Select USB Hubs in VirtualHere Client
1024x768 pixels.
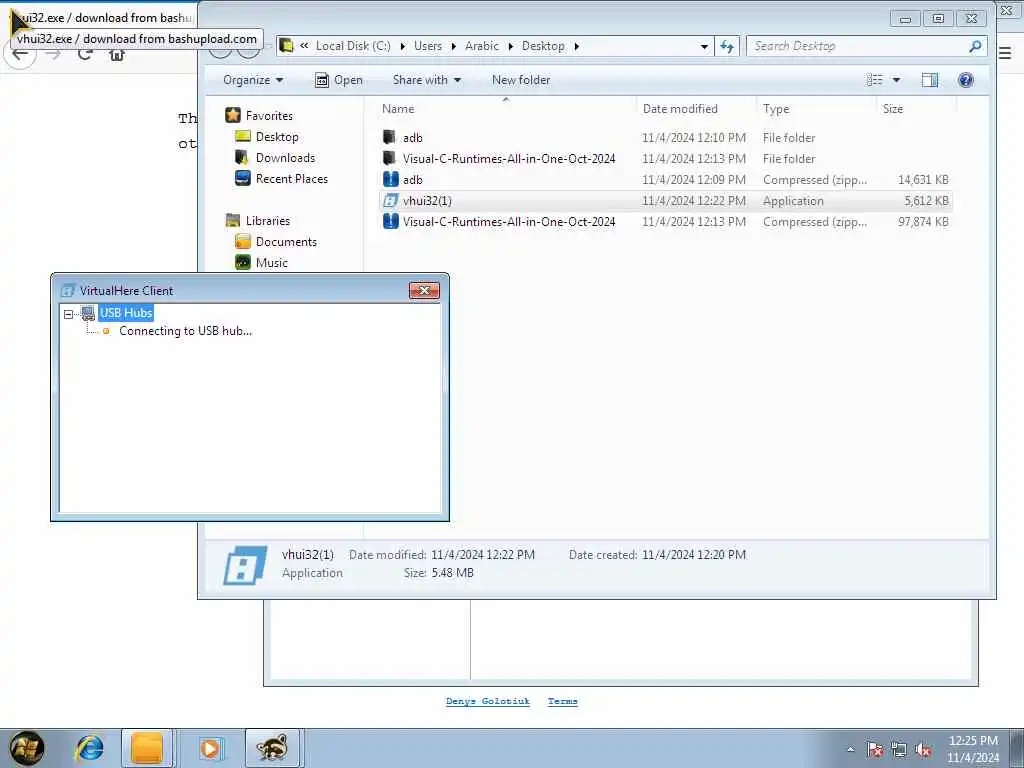[126, 313]
